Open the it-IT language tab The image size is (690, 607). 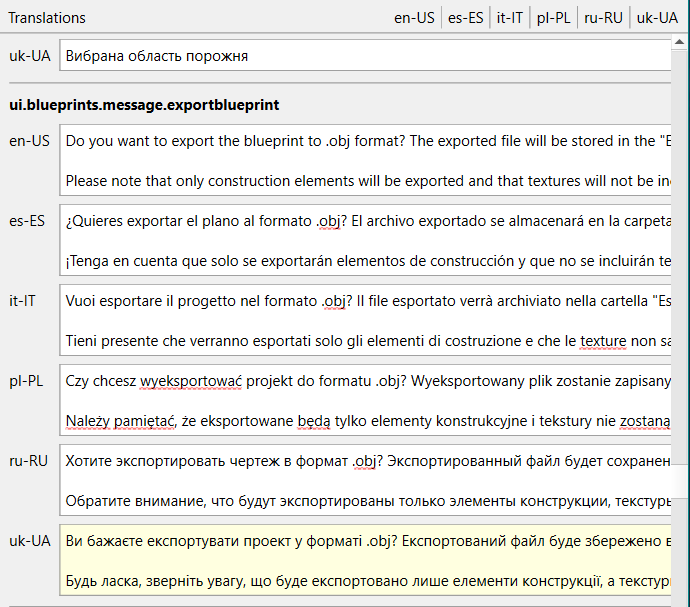pyautogui.click(x=510, y=18)
